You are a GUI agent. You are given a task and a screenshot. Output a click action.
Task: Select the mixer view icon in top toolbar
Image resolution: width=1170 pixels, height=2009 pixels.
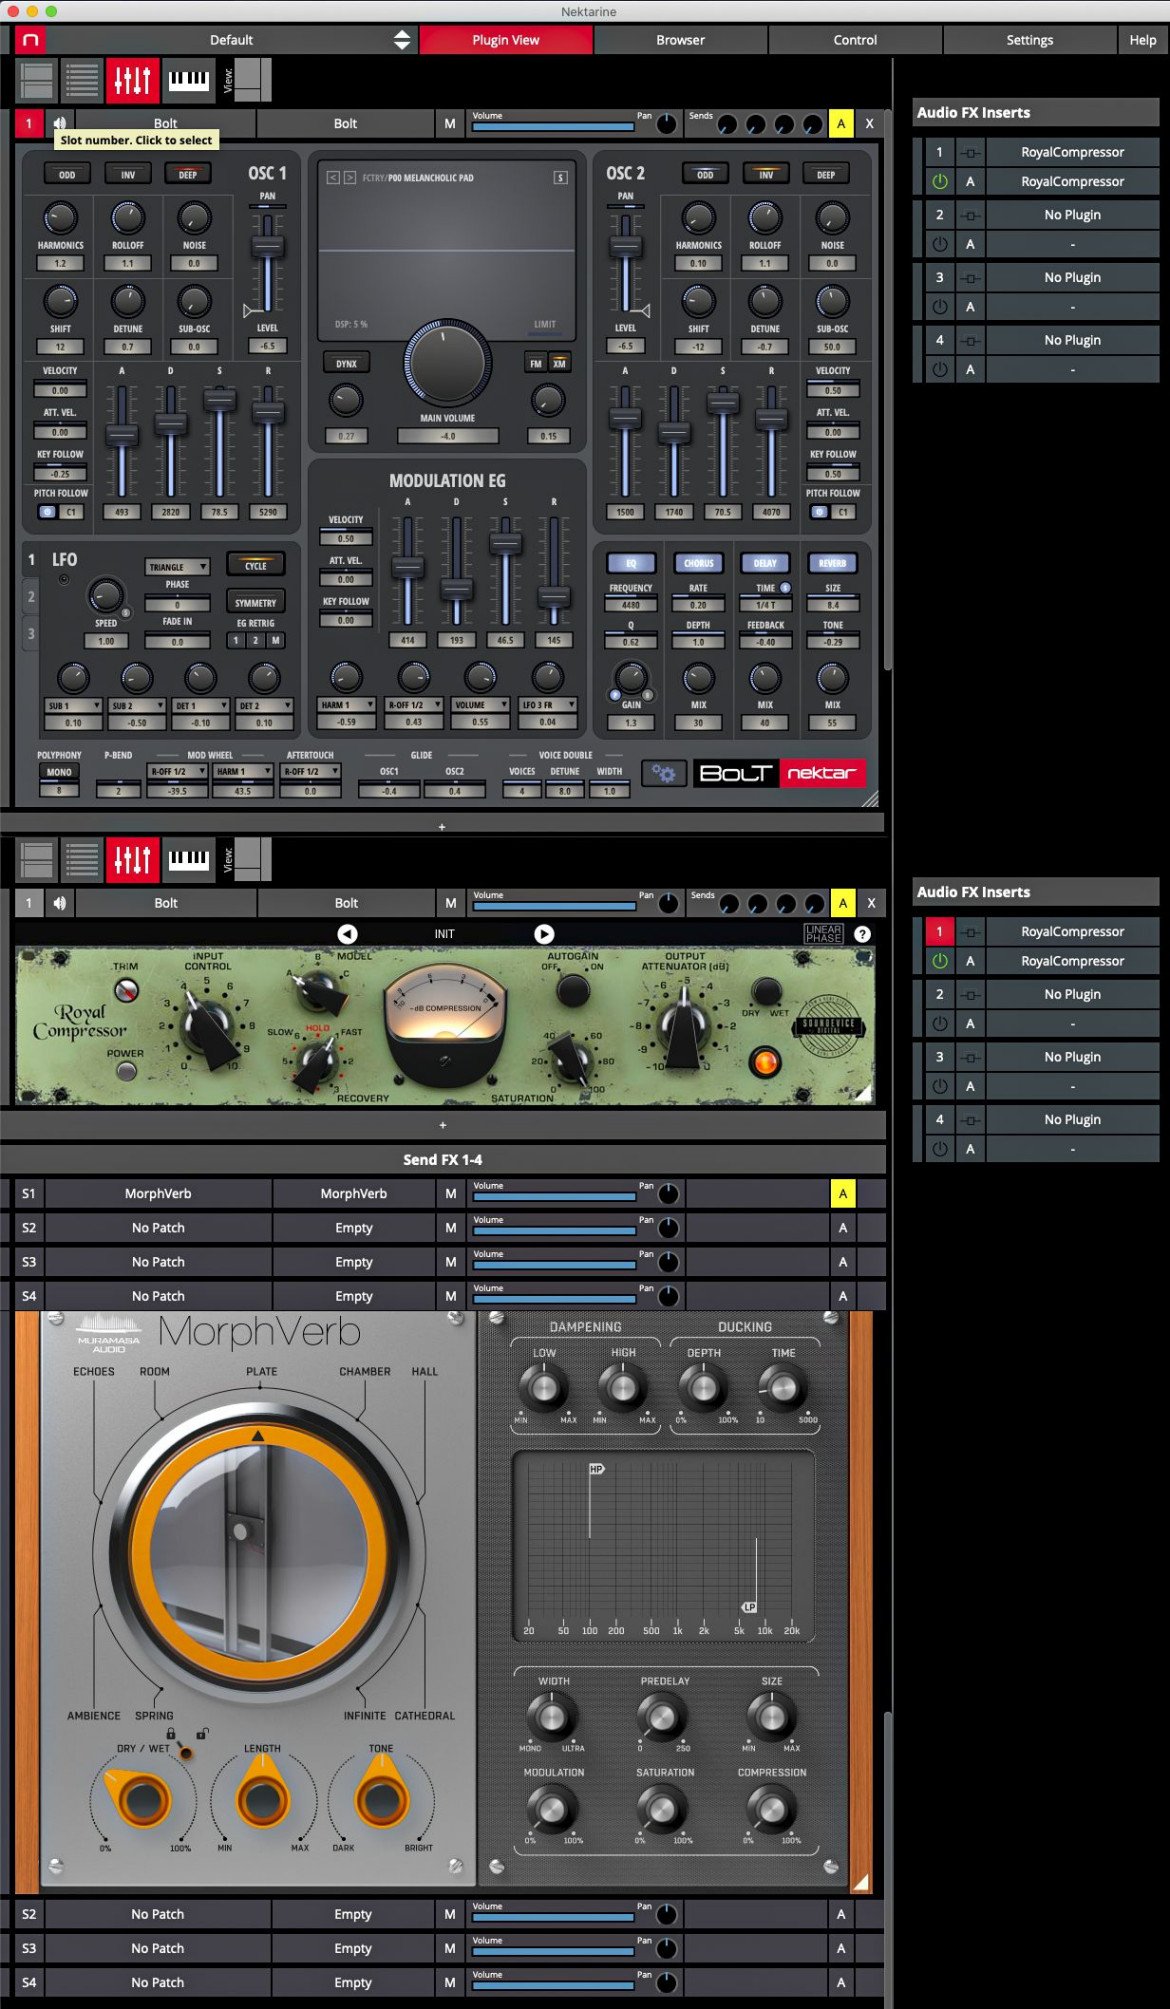tap(132, 80)
